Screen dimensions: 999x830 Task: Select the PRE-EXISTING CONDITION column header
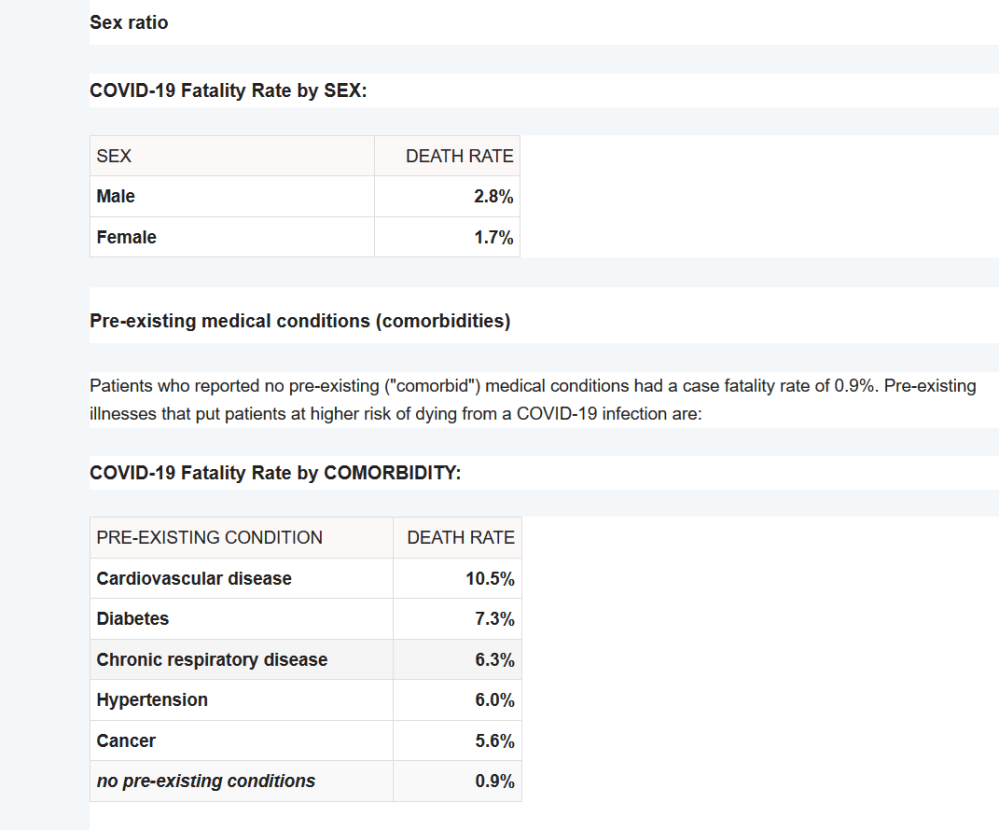pyautogui.click(x=209, y=538)
